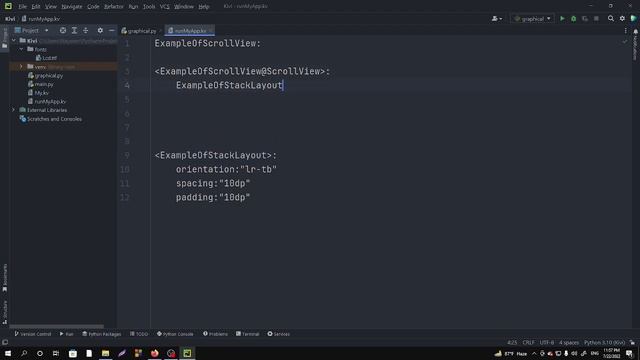Open the JetBrains Toolbox icon at top right
This screenshot has height=360, width=640.
pos(633,18)
